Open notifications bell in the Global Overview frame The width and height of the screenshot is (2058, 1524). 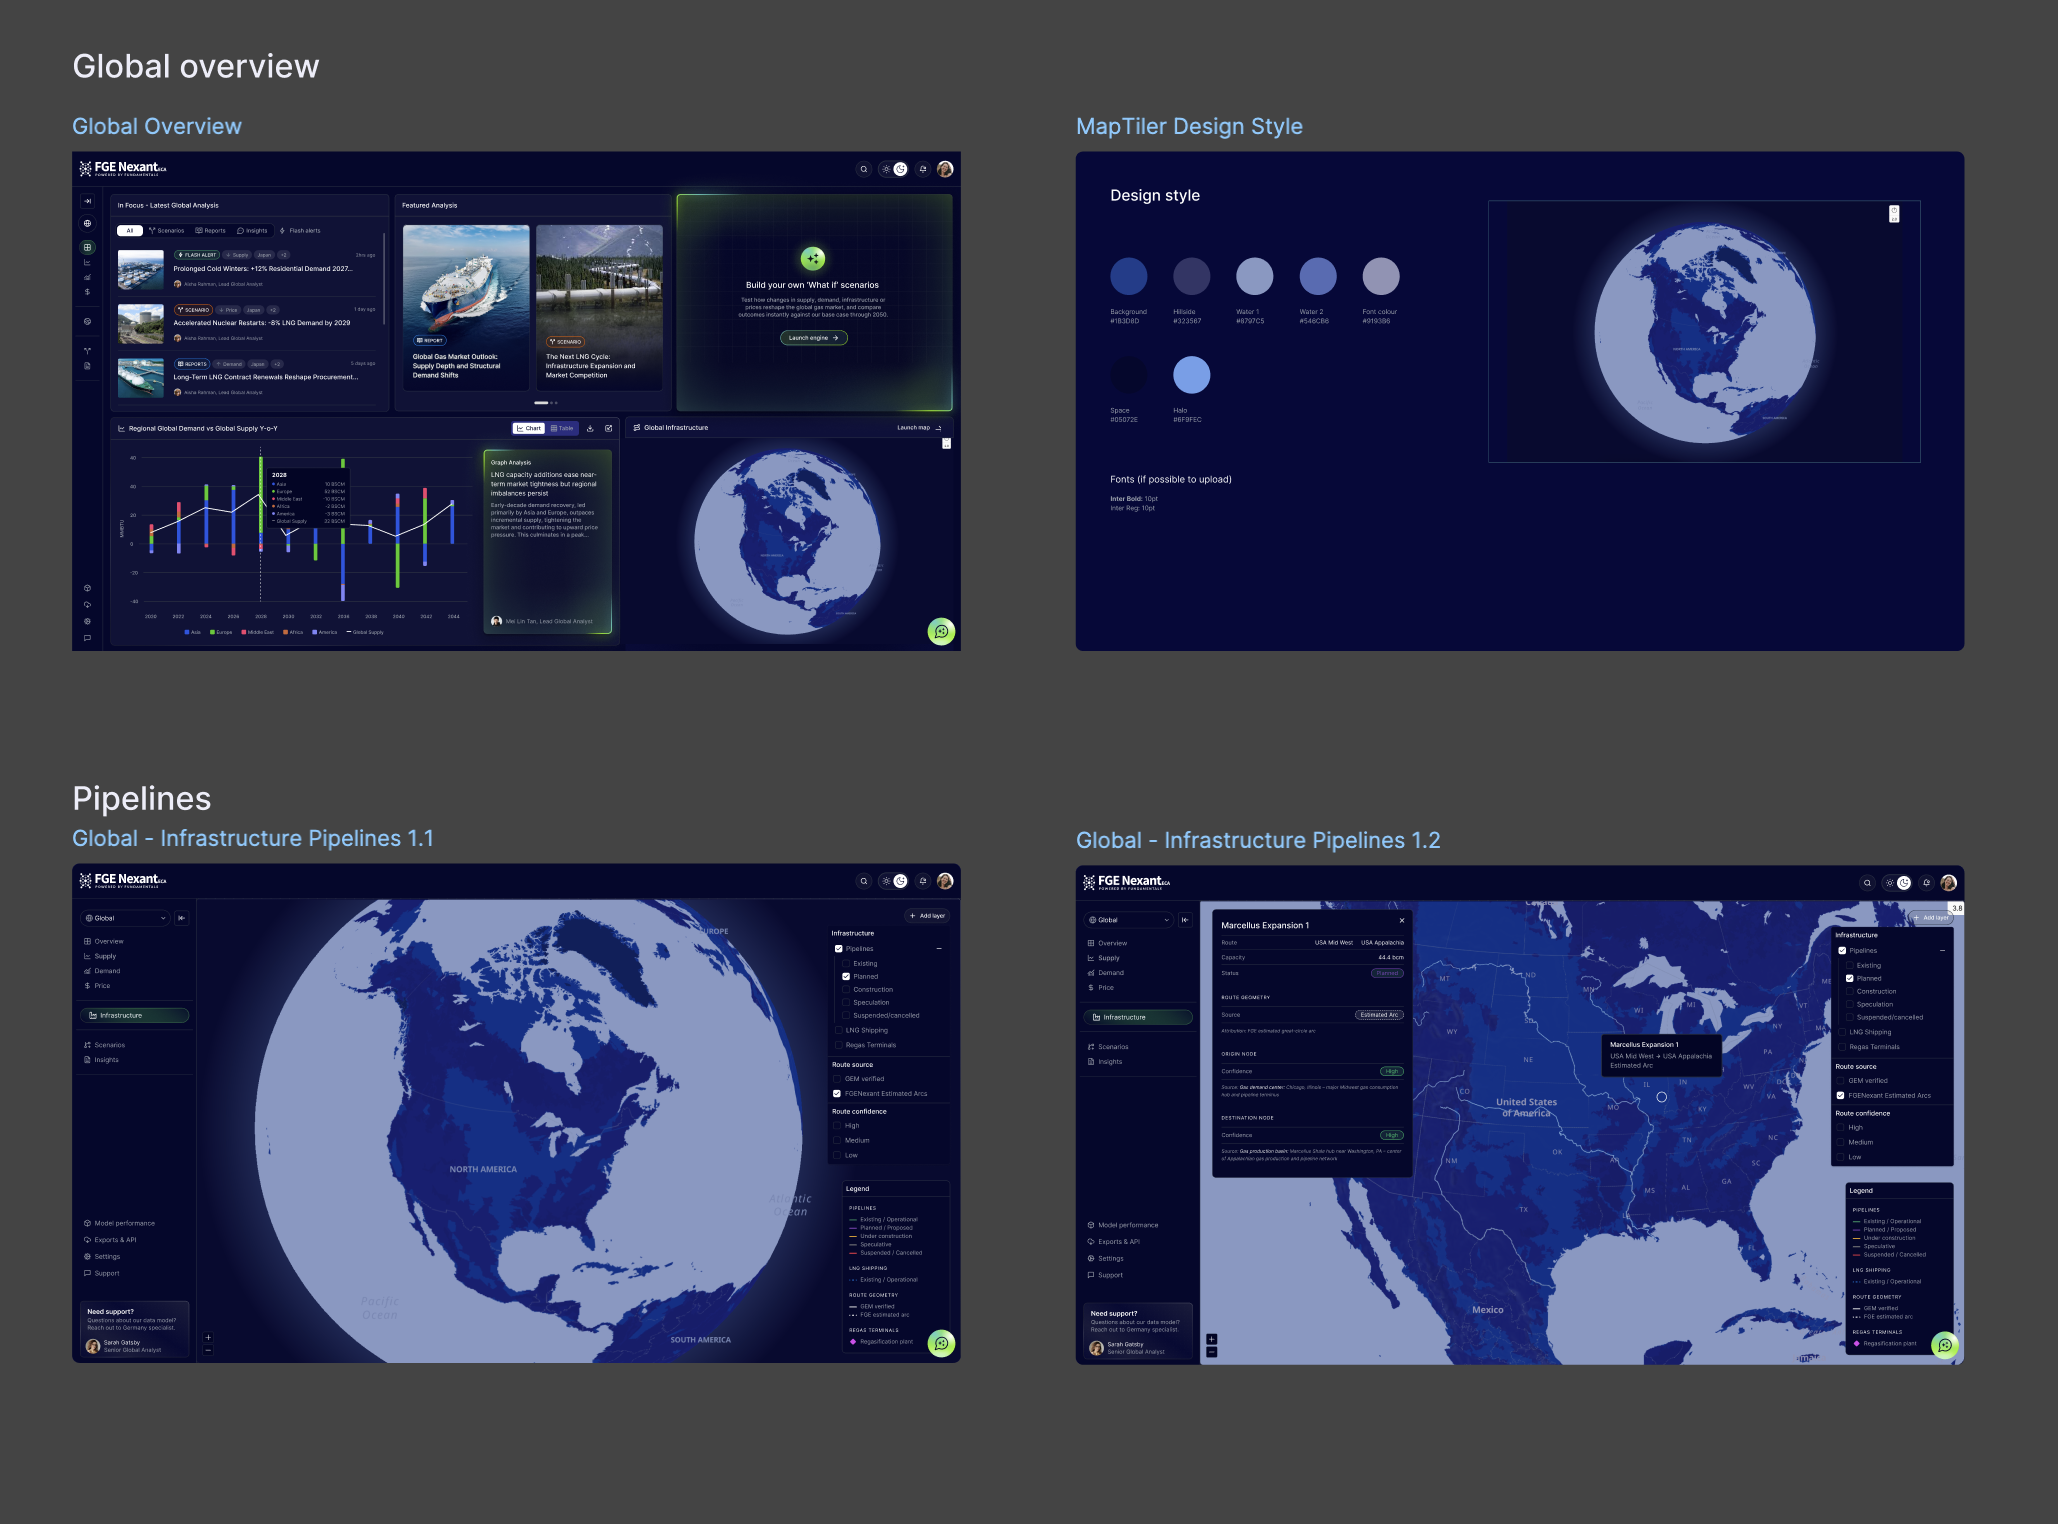[923, 169]
